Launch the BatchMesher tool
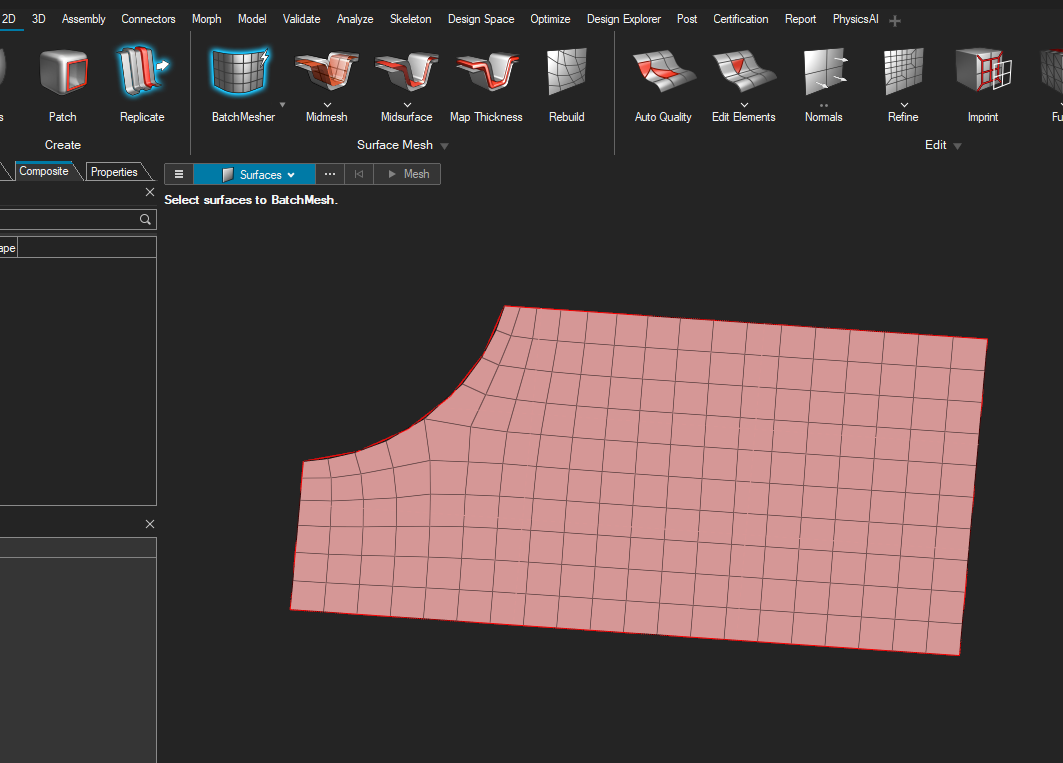This screenshot has width=1063, height=763. tap(241, 71)
